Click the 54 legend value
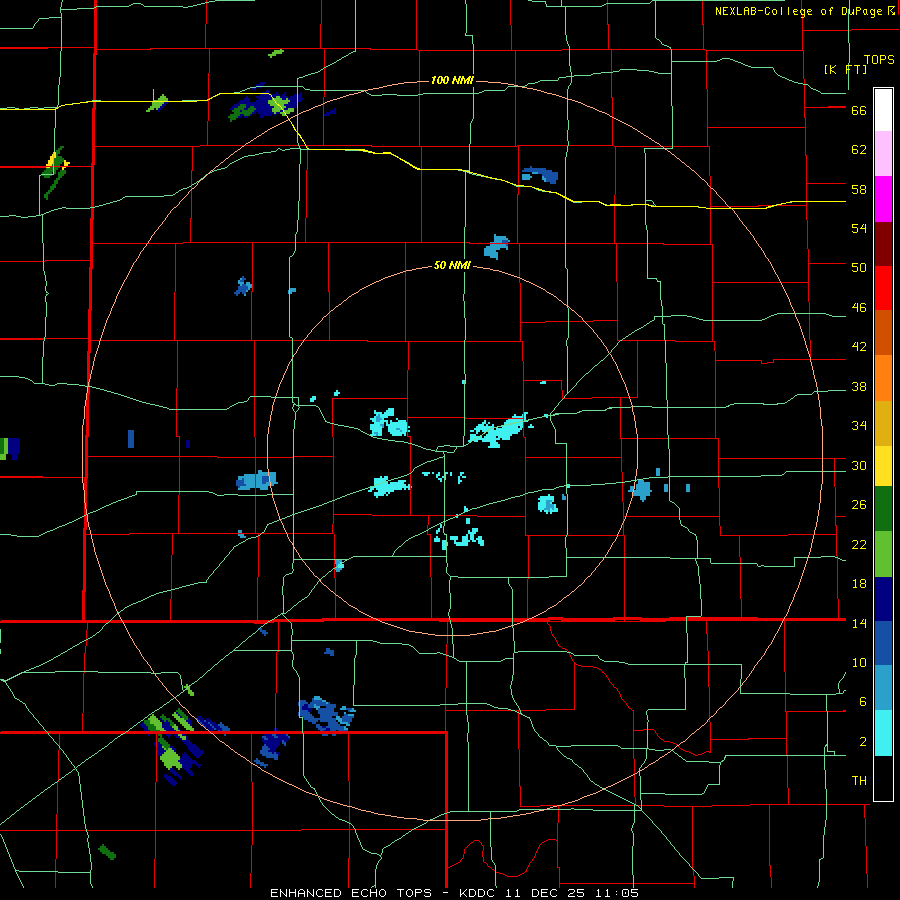Image resolution: width=900 pixels, height=900 pixels. coord(859,228)
